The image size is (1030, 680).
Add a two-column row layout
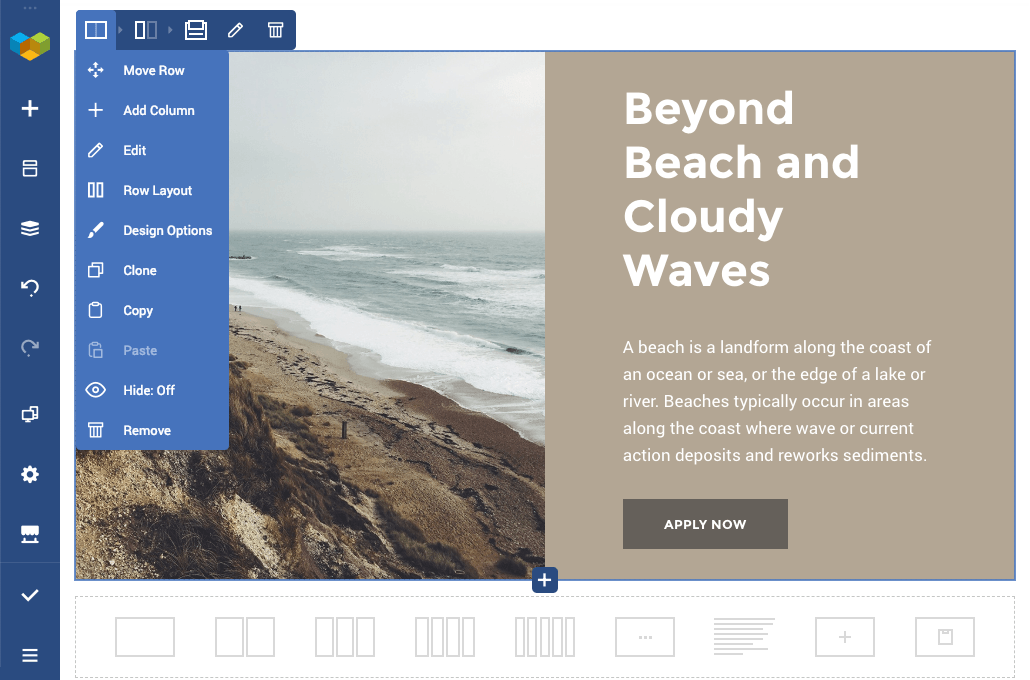click(244, 637)
